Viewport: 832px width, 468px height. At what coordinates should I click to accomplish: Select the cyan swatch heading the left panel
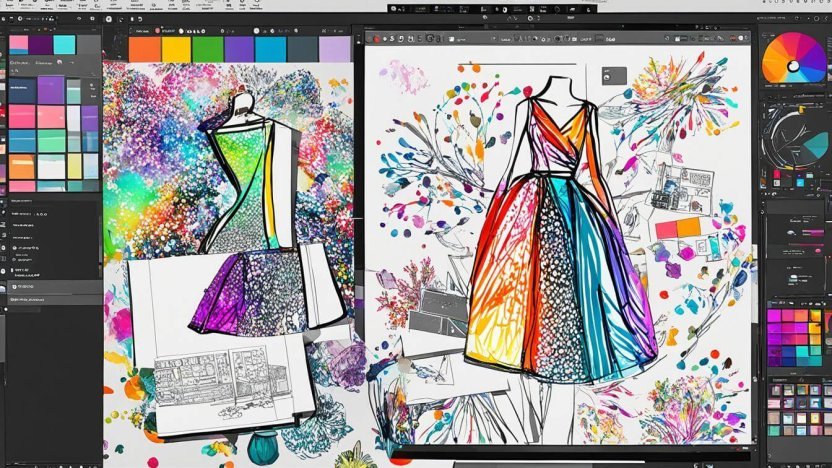65,45
